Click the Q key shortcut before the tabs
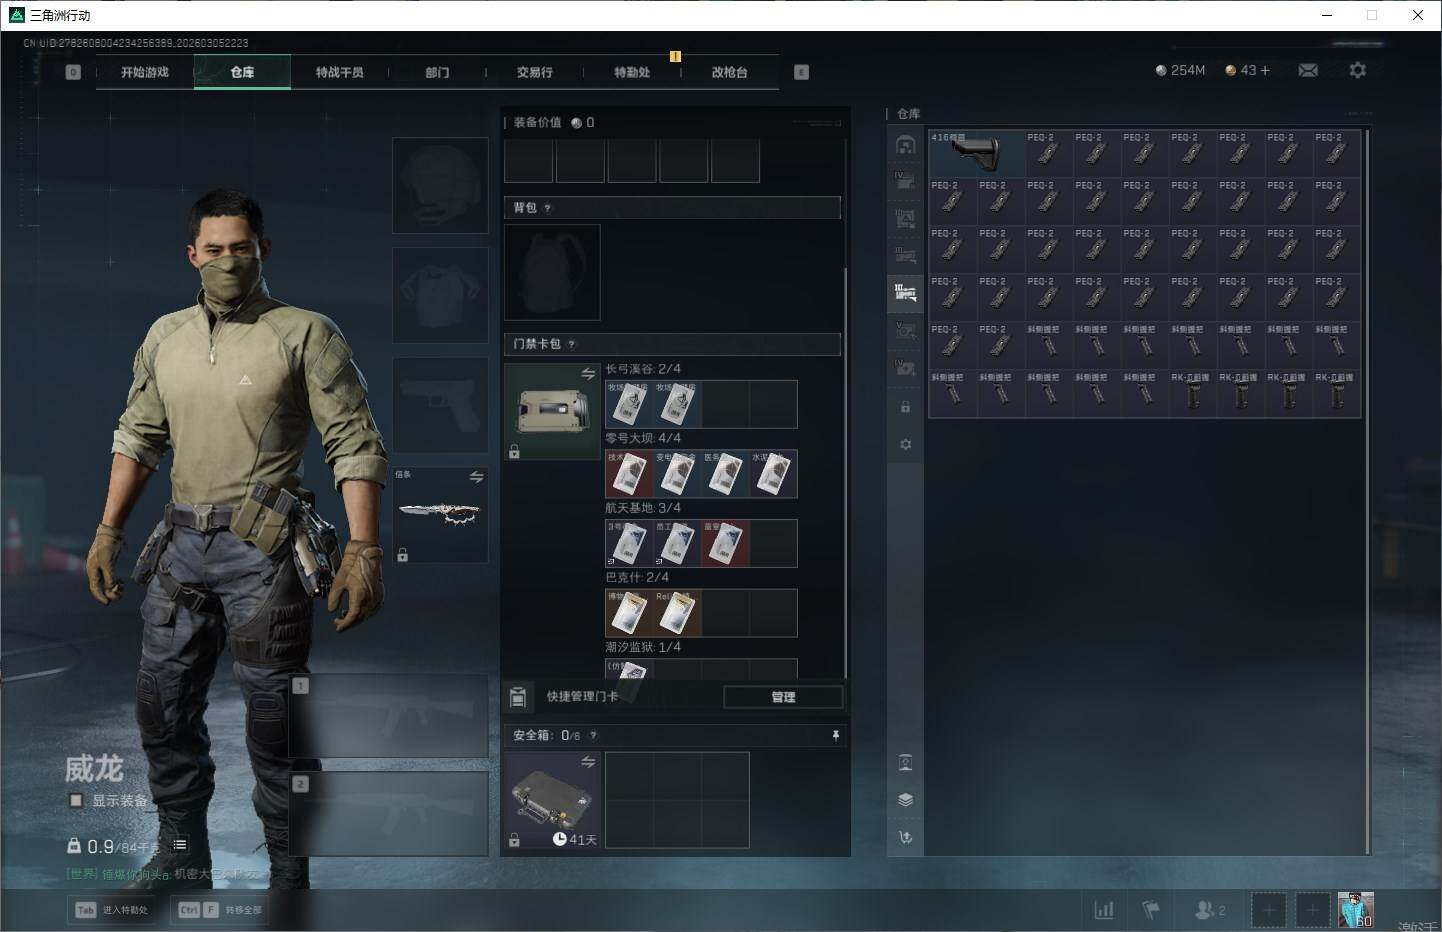Image resolution: width=1442 pixels, height=932 pixels. (73, 72)
